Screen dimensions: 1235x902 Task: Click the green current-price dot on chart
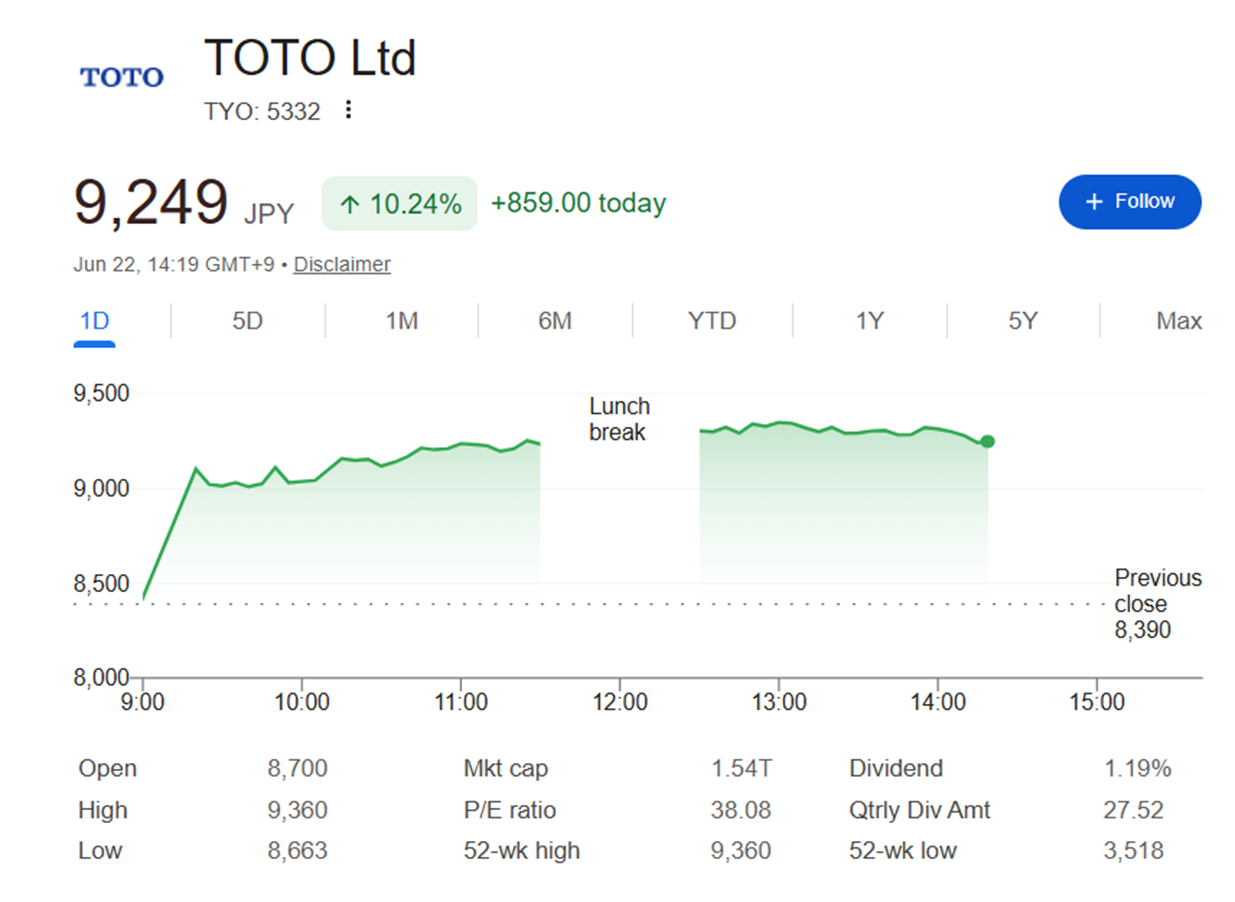(987, 442)
